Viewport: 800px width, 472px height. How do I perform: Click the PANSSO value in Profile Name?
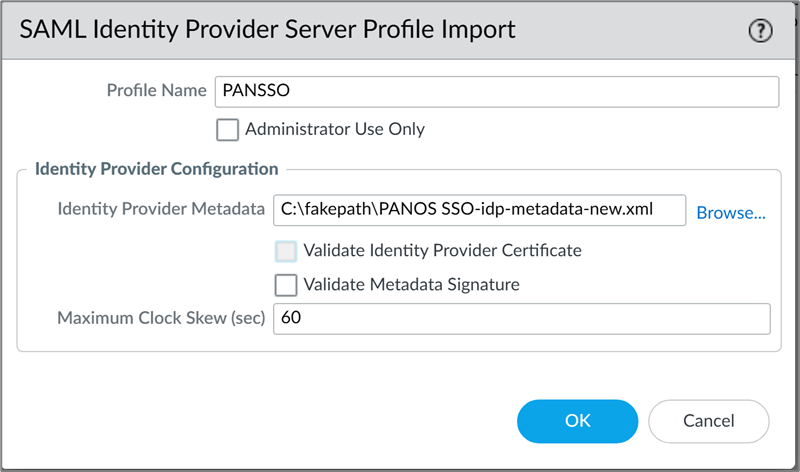coord(256,91)
